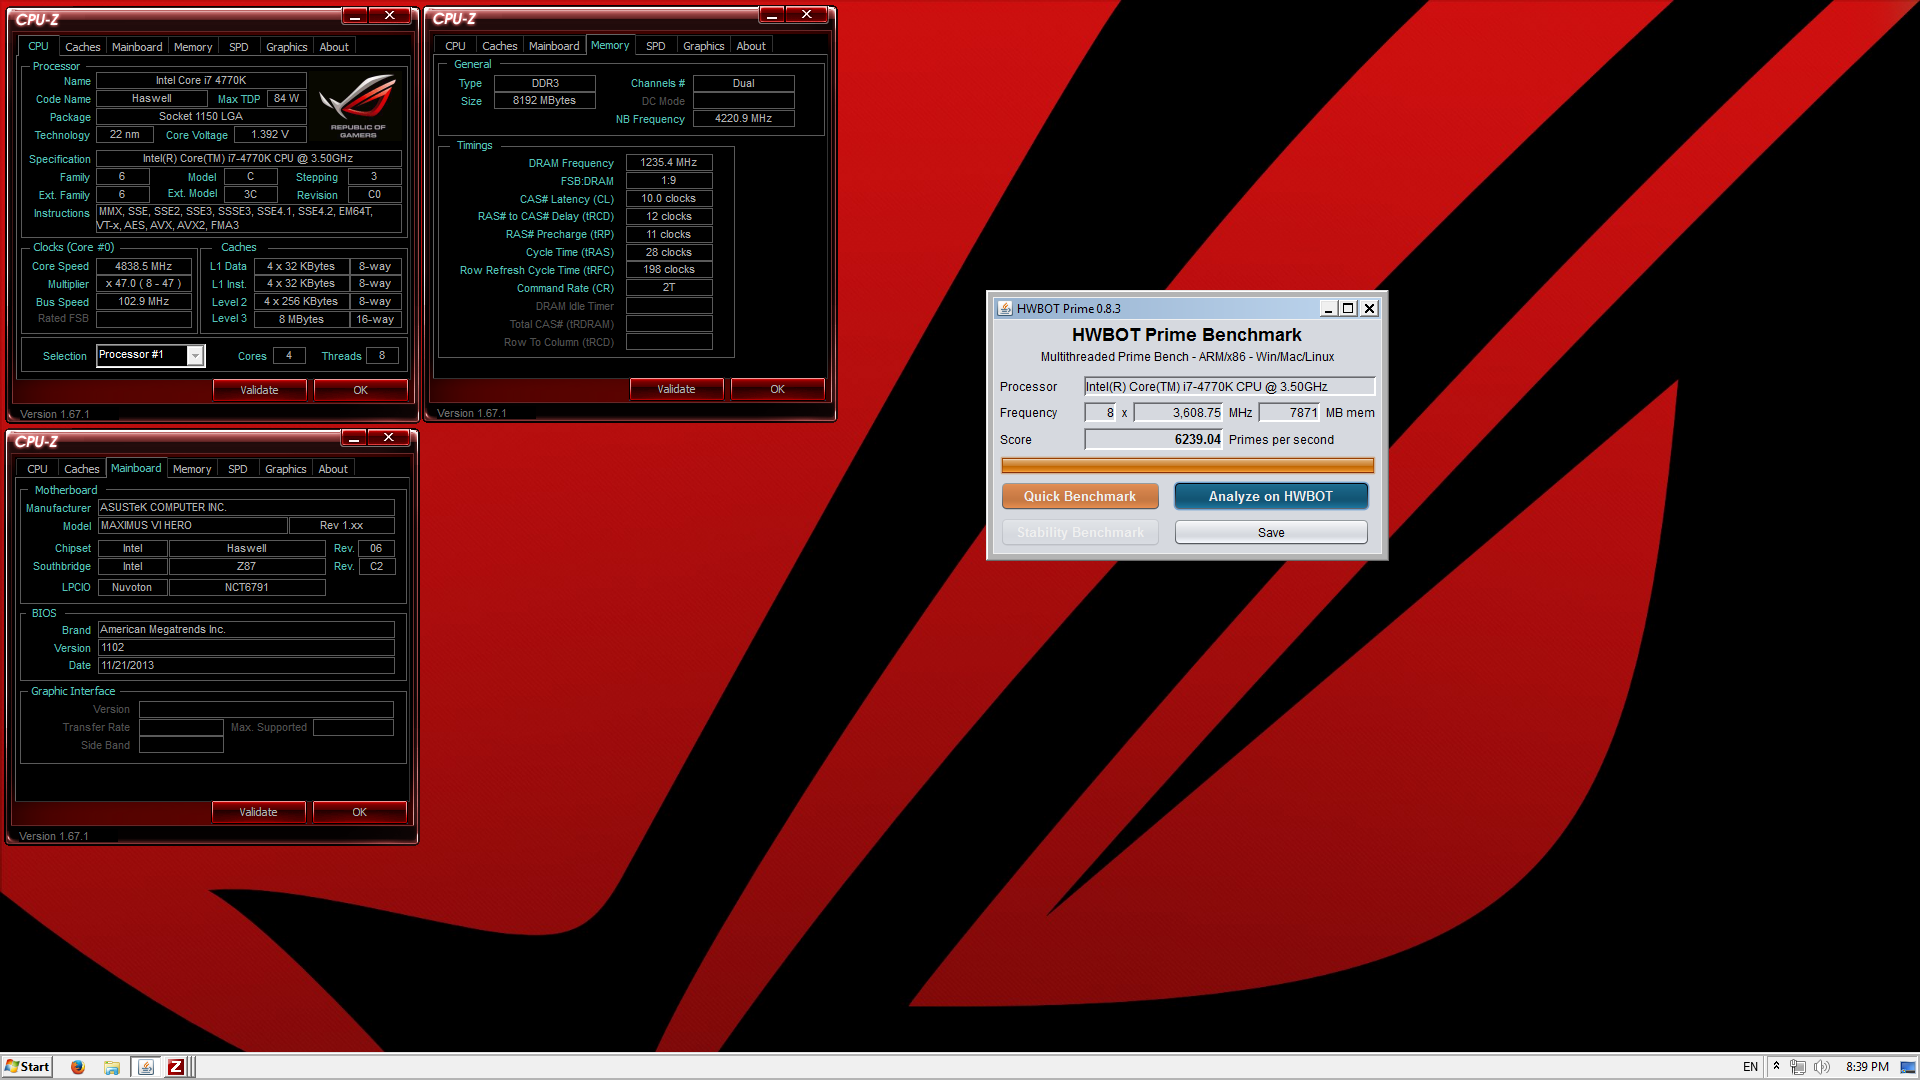Open Firefox from the taskbar
The height and width of the screenshot is (1080, 1920).
[78, 1067]
